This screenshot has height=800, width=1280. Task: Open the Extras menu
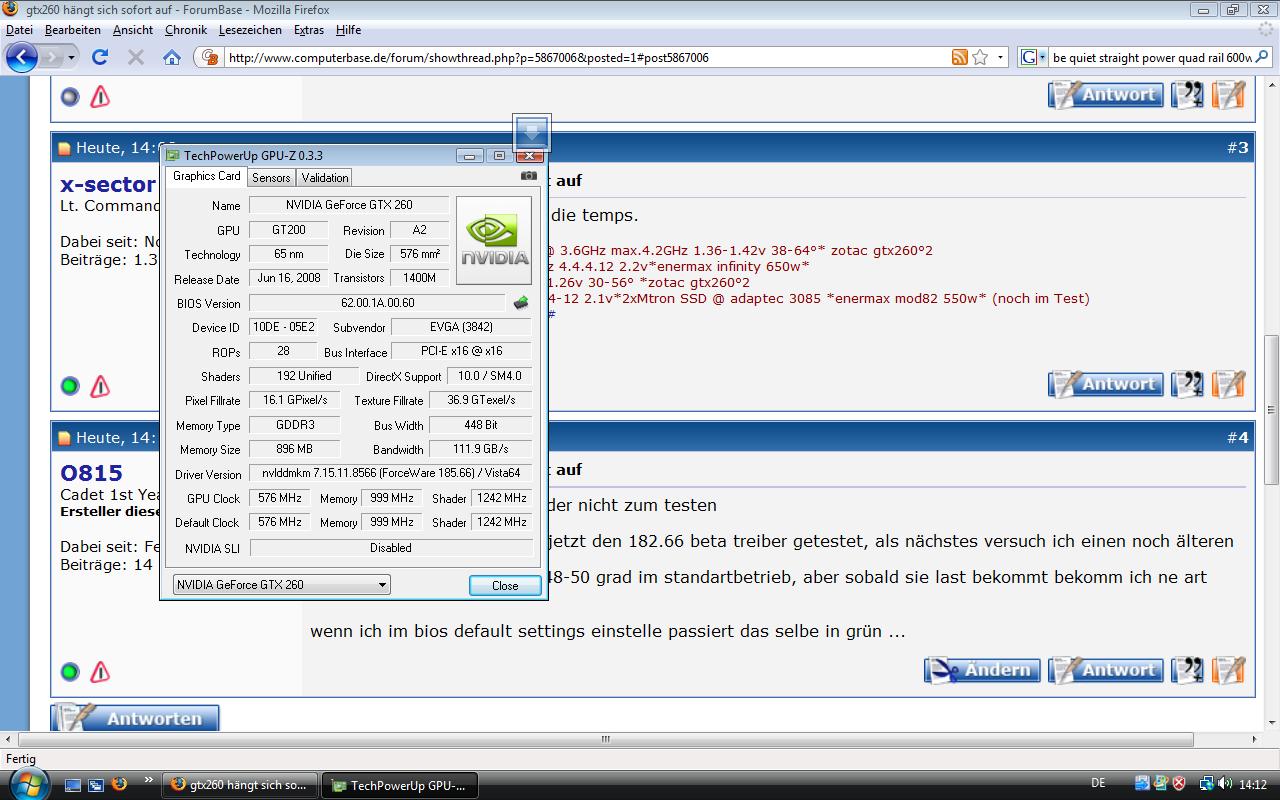[x=309, y=30]
